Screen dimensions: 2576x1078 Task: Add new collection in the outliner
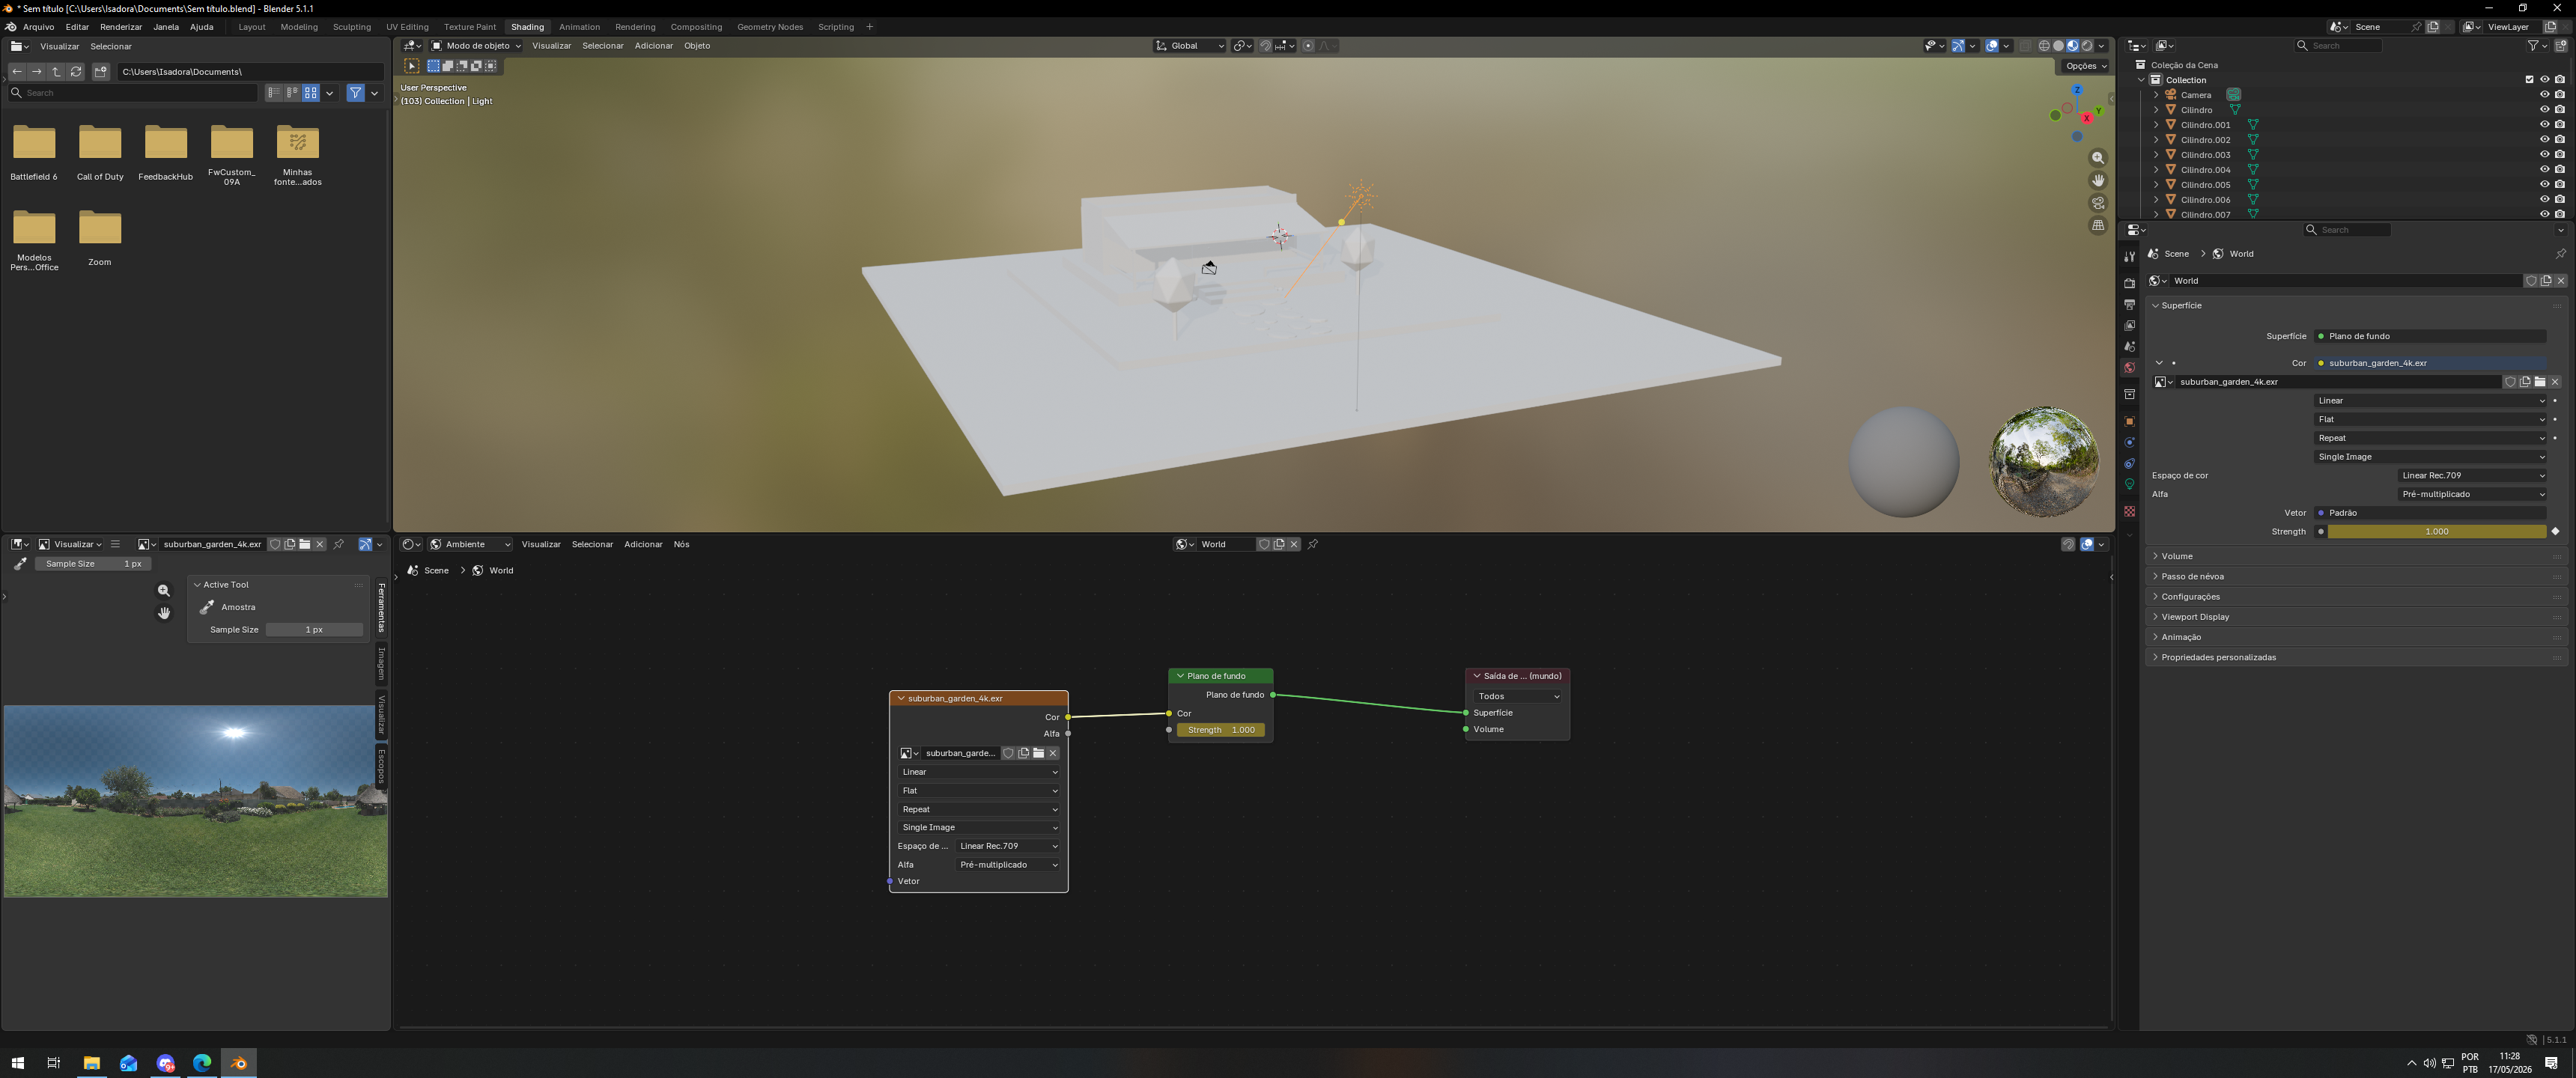[x=2562, y=46]
